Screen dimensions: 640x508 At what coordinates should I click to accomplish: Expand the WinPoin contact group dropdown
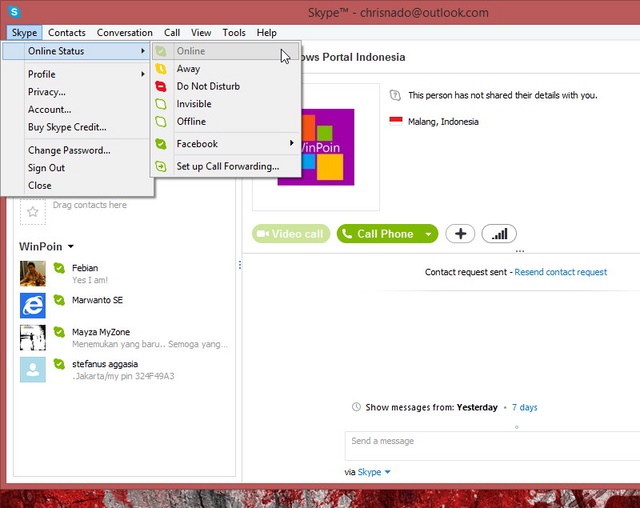[x=71, y=246]
